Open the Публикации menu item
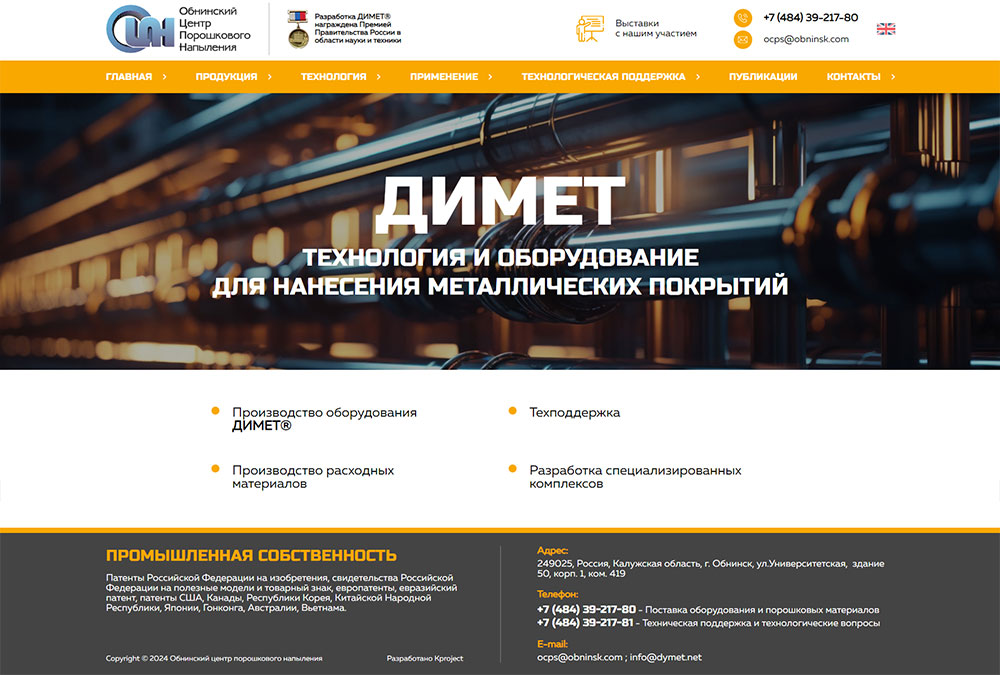The width and height of the screenshot is (1000, 675). pos(763,77)
